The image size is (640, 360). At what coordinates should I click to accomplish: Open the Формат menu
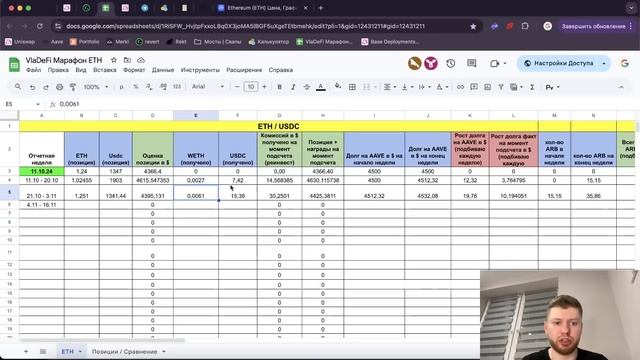pos(134,70)
